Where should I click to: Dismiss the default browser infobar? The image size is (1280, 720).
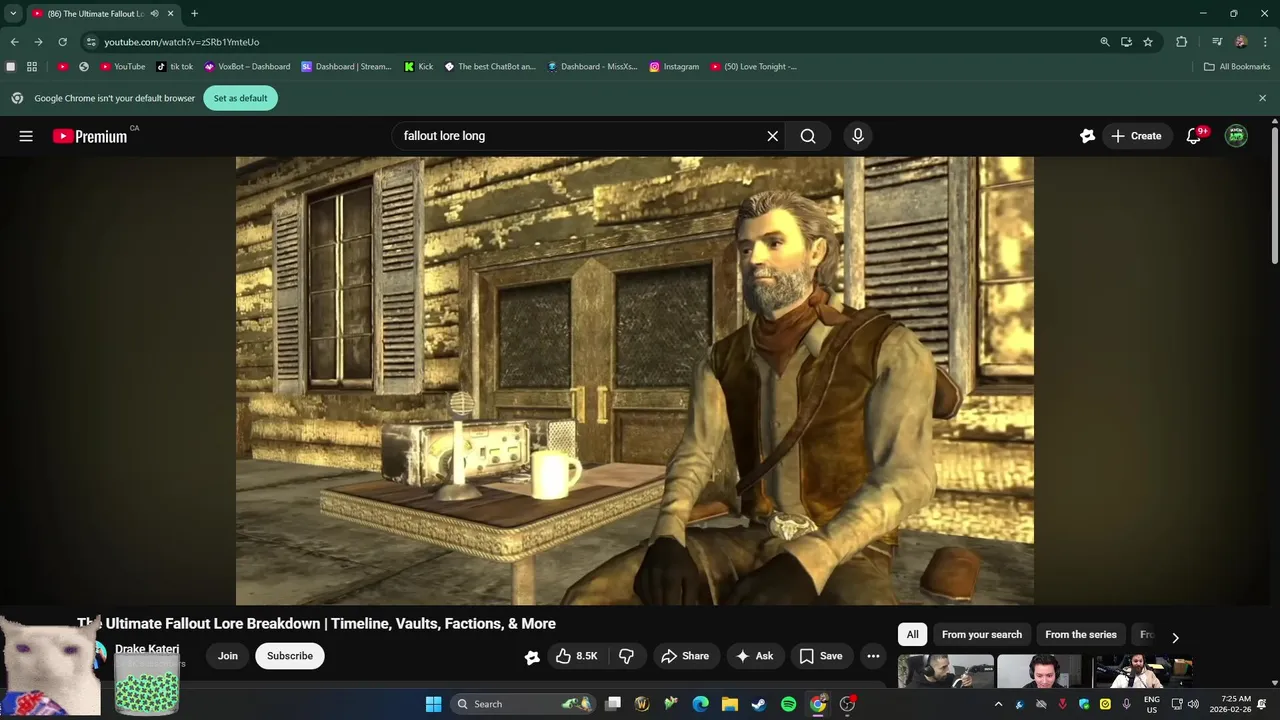click(x=1262, y=98)
